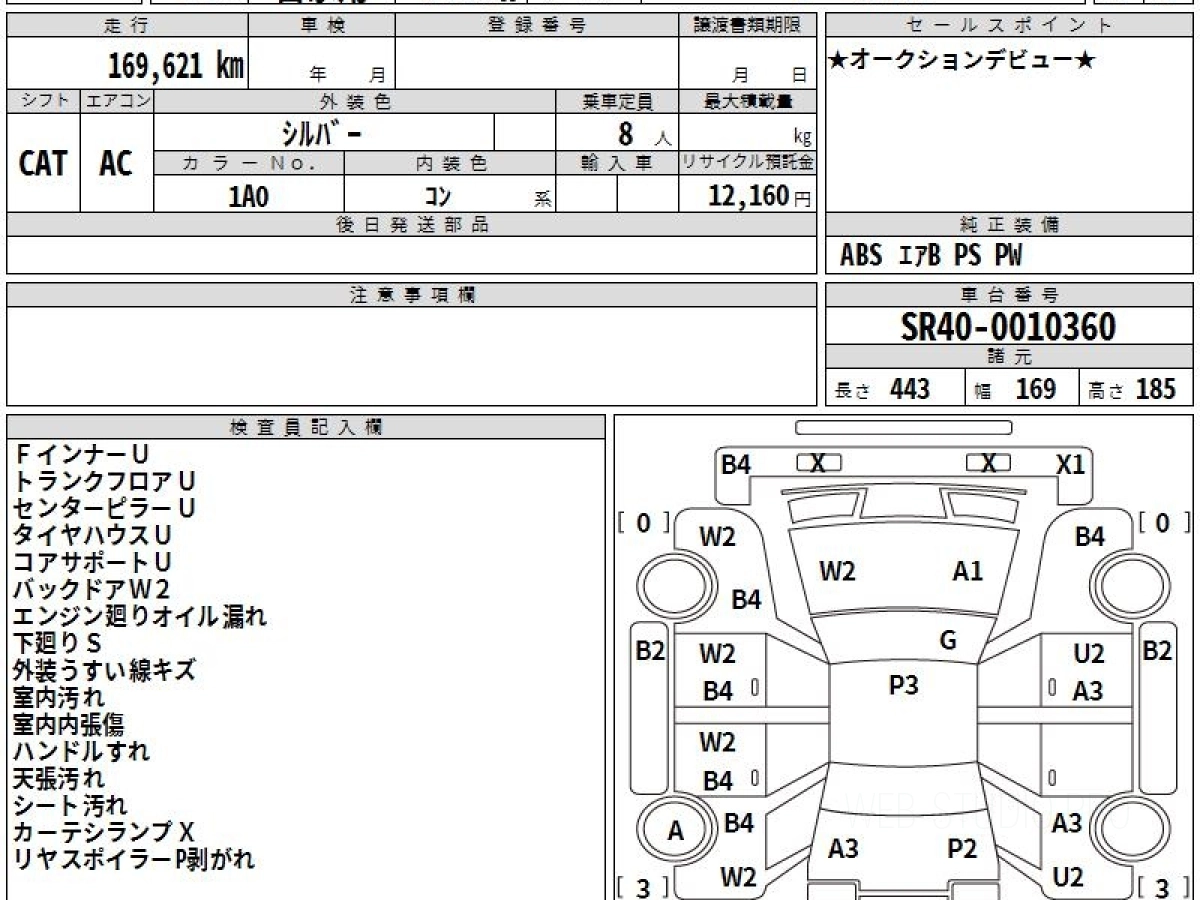
Task: Select the note 下廻りS
Action: tap(58, 644)
